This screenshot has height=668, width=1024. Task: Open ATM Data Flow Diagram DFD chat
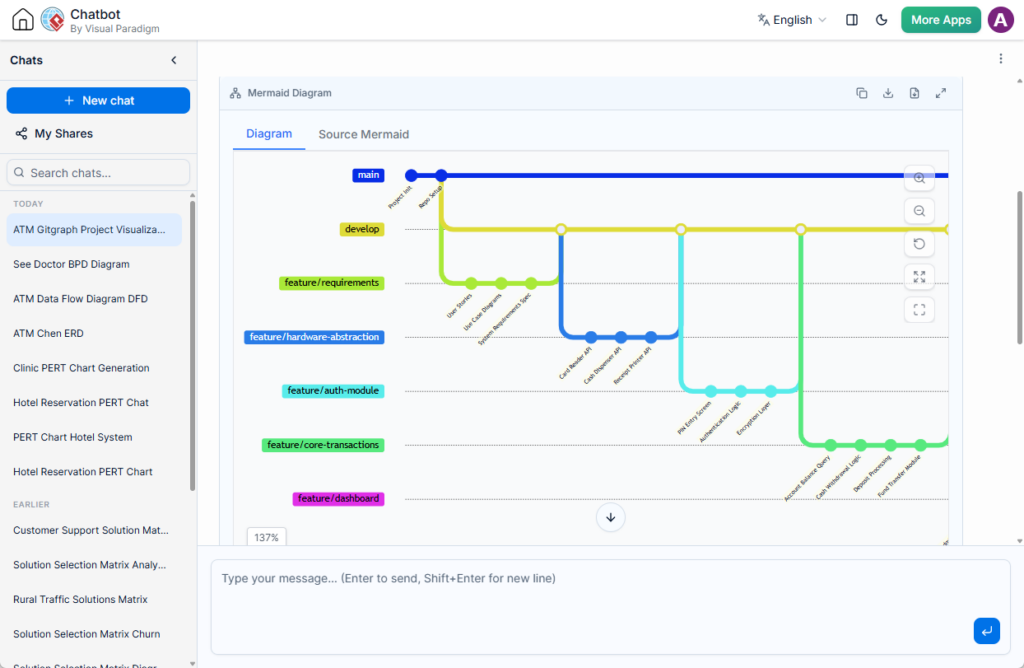[94, 299]
